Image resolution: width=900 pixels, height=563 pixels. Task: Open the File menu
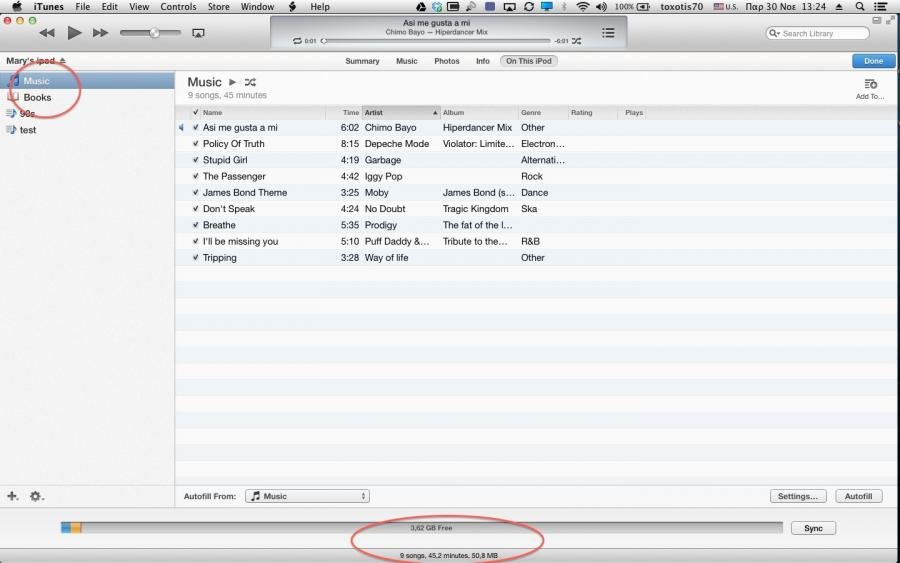(x=83, y=7)
